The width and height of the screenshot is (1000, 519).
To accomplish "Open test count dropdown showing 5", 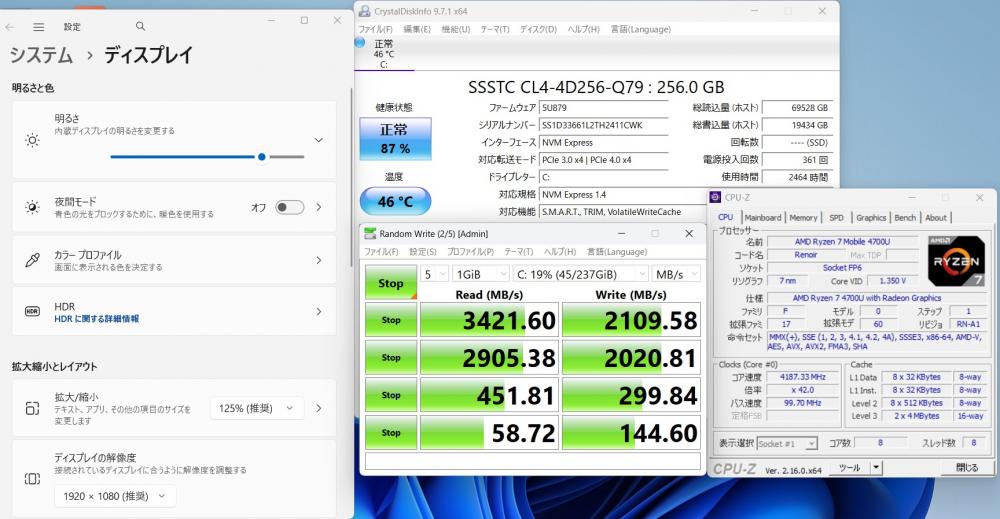I will (434, 274).
